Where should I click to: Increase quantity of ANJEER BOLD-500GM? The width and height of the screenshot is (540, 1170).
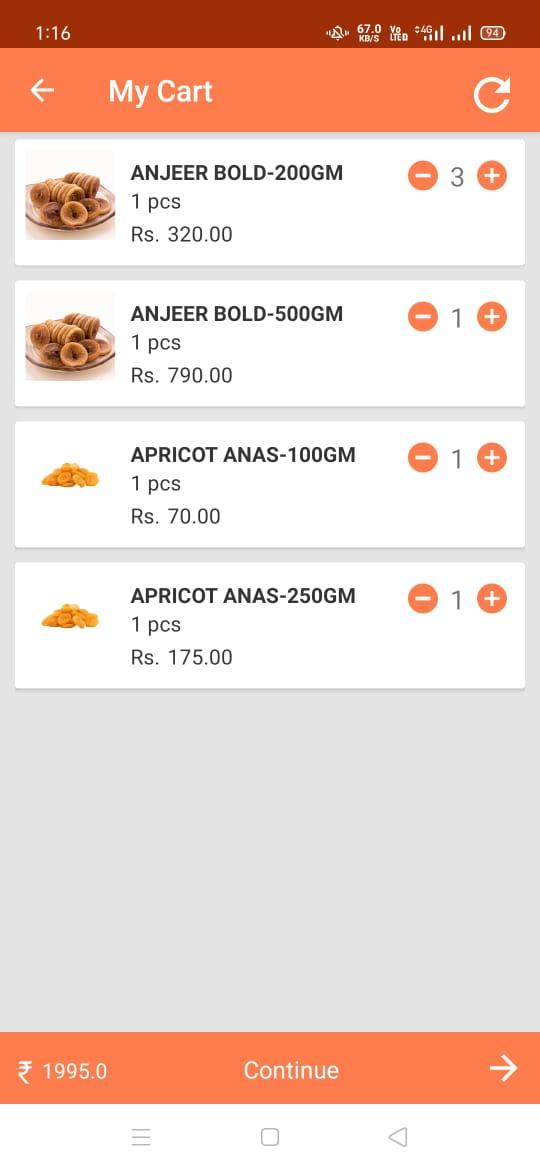[492, 317]
